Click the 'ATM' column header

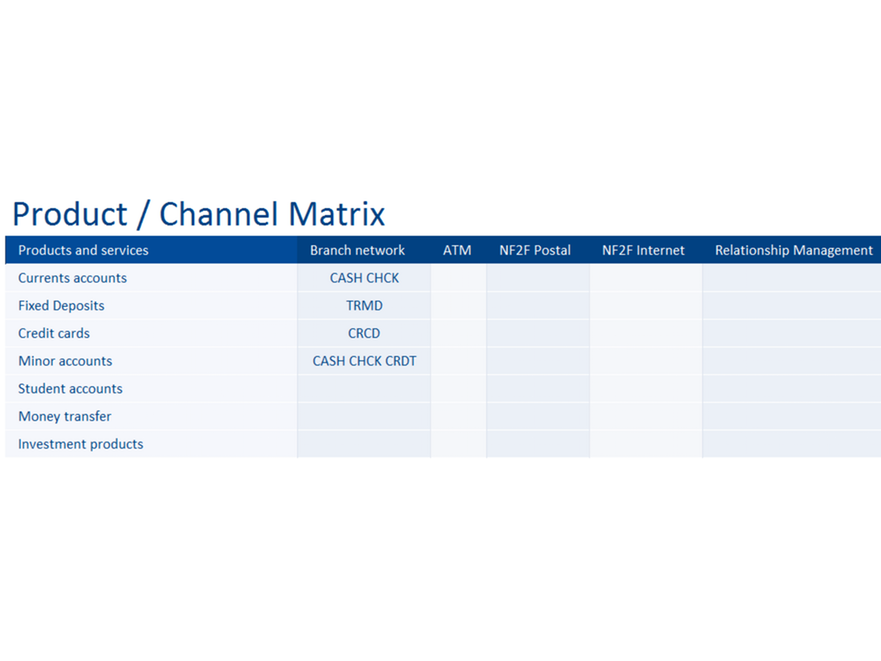click(457, 250)
